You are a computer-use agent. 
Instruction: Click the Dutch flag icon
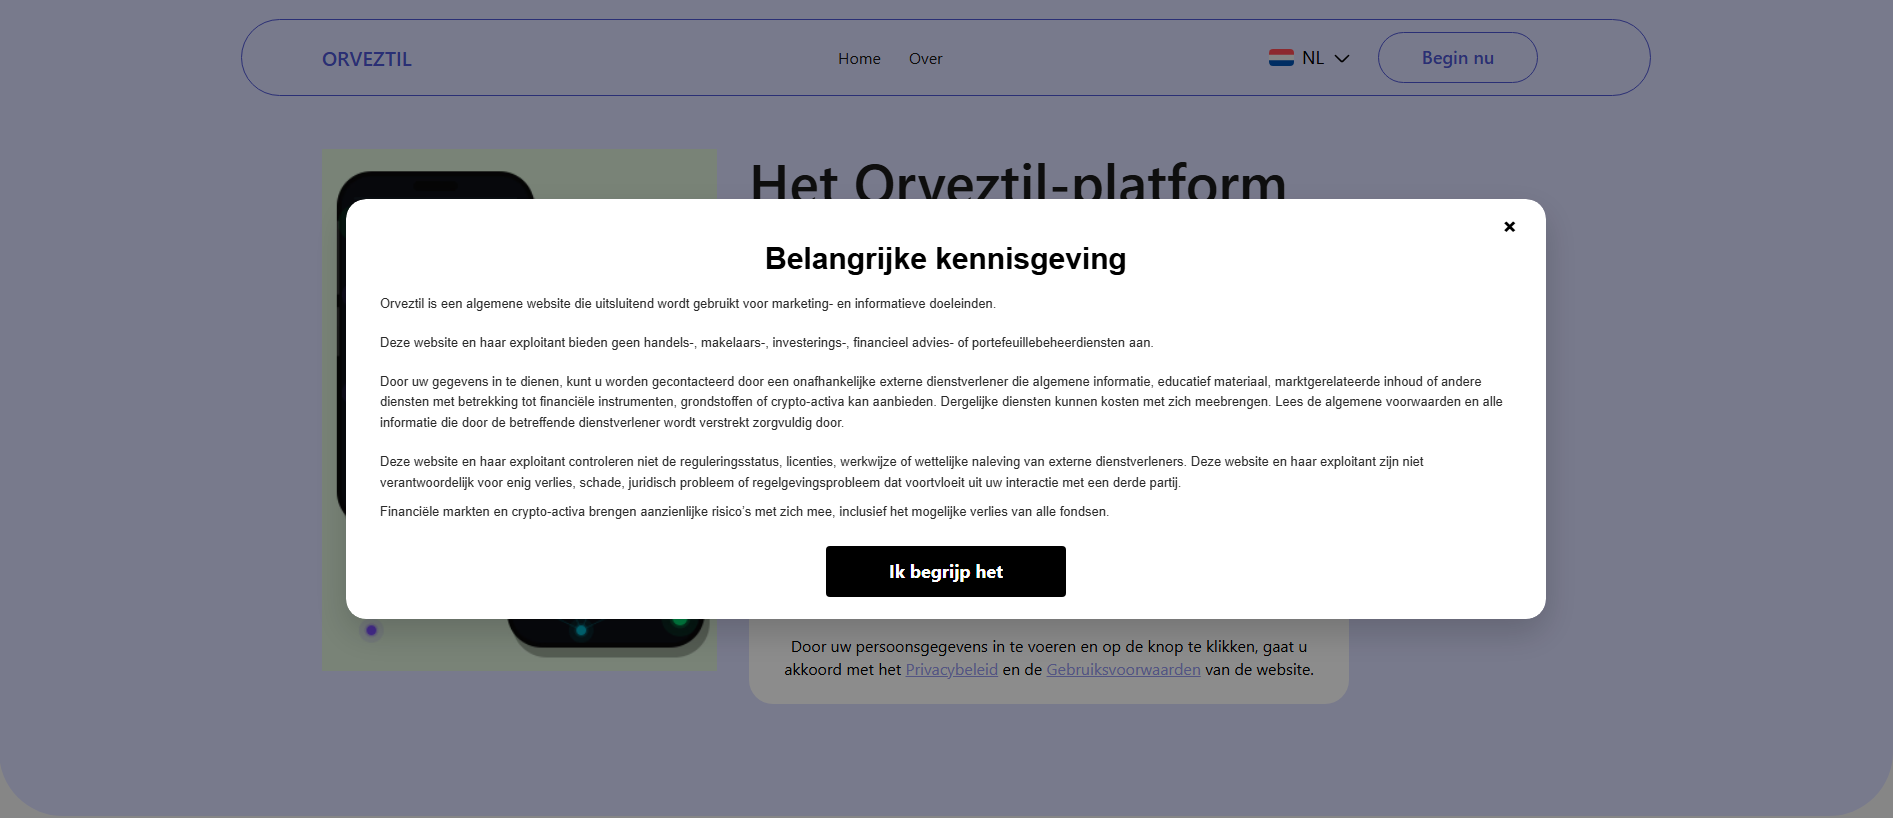pyautogui.click(x=1281, y=58)
